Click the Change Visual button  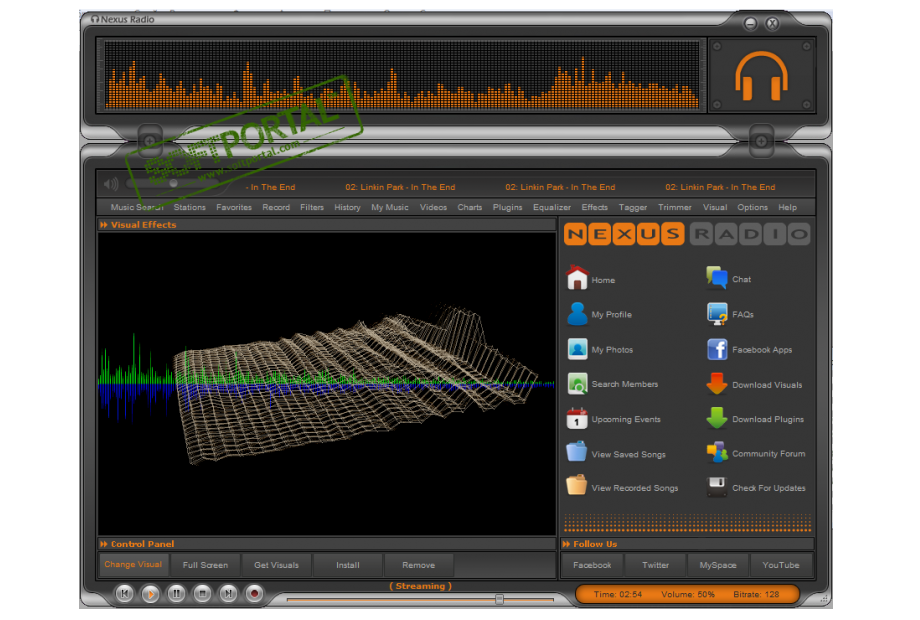click(133, 565)
